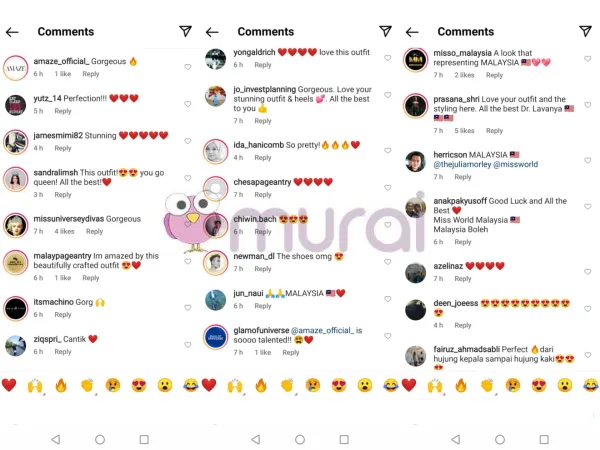Reply to prasana_shri's comment
Image resolution: width=600 pixels, height=450 pixels.
coord(494,131)
